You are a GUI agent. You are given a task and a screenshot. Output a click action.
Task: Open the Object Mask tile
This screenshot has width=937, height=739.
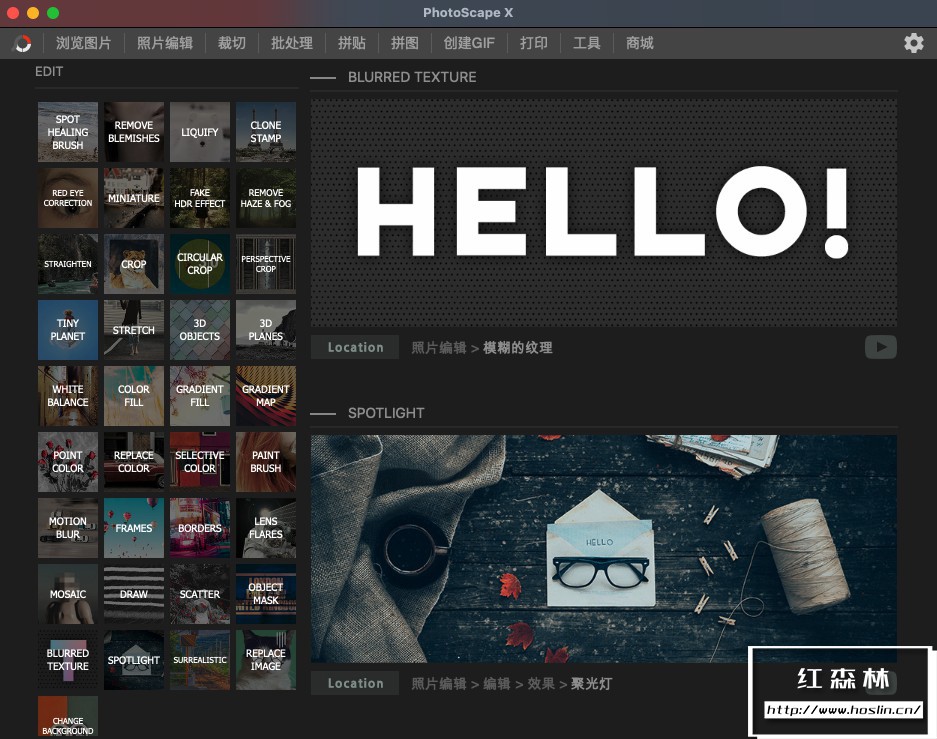pos(266,594)
